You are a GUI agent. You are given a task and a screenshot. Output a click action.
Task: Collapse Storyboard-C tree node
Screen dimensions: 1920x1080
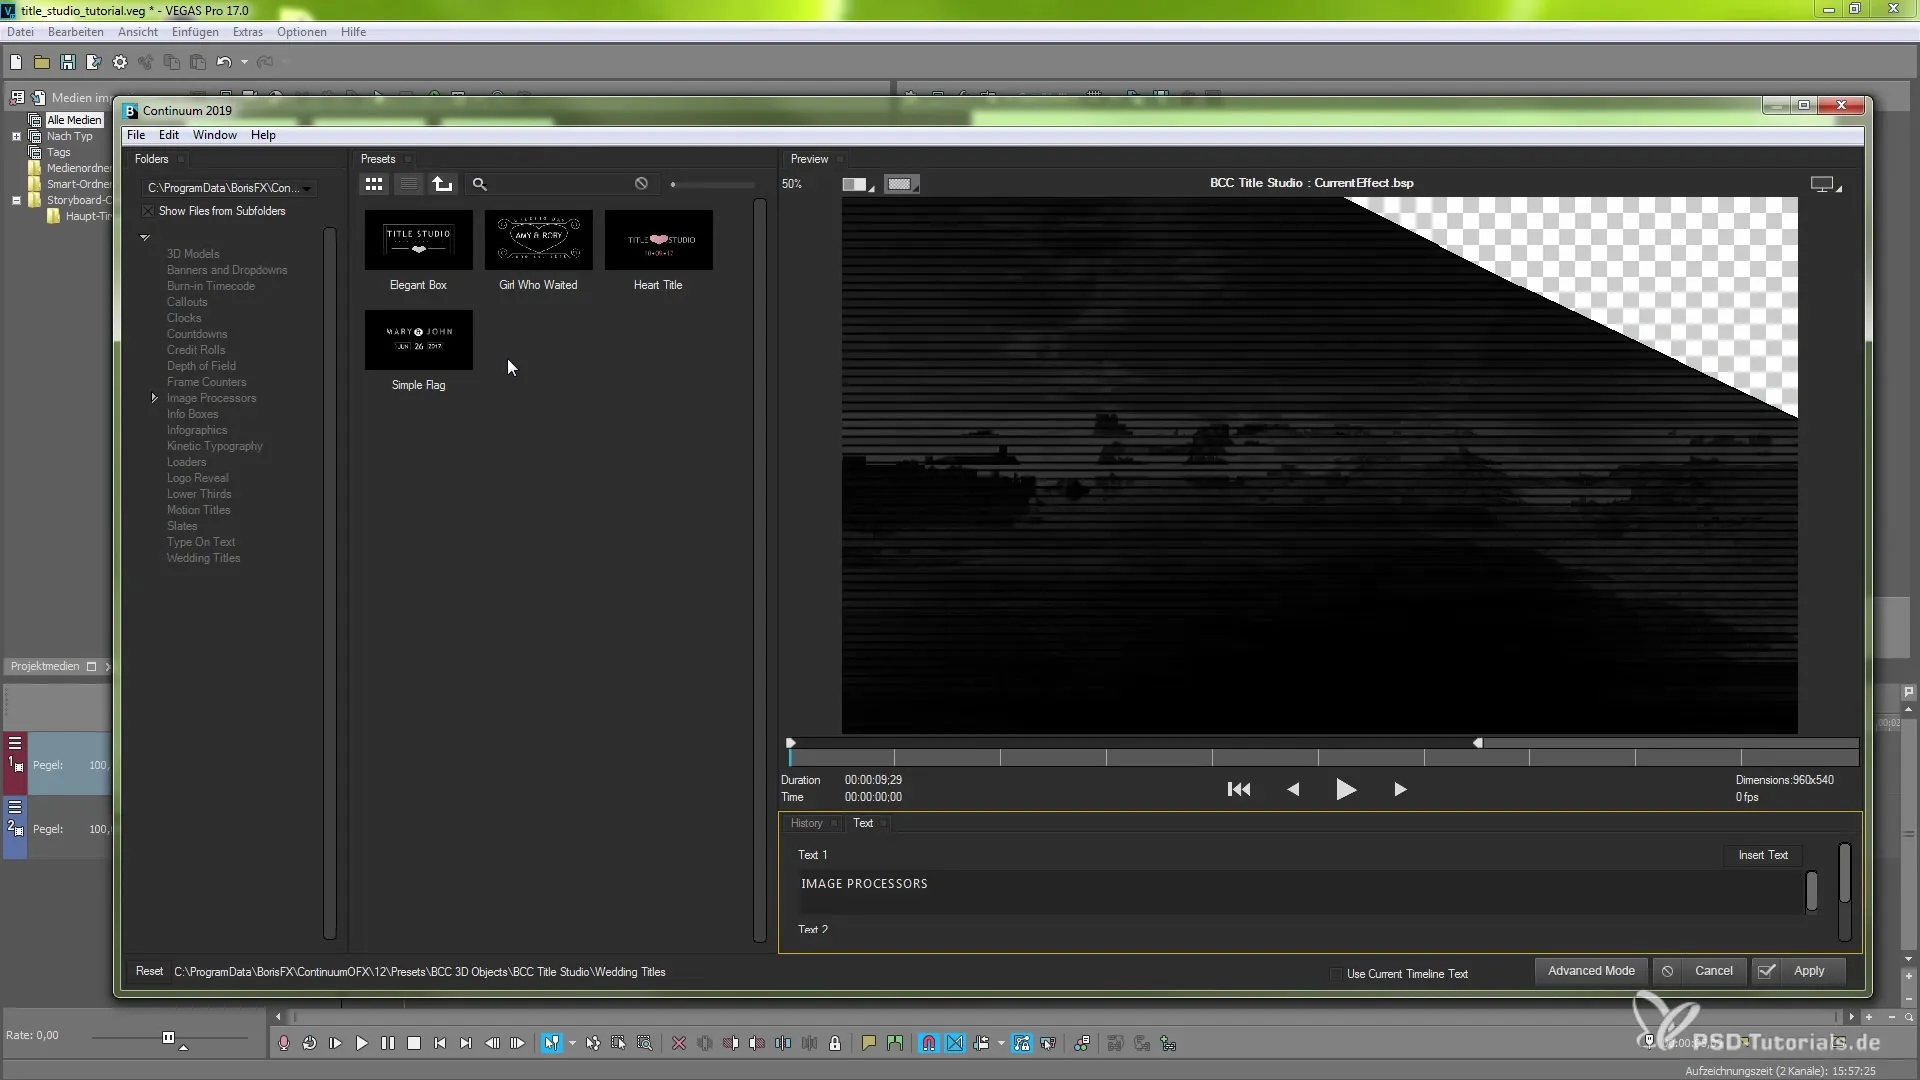tap(16, 200)
